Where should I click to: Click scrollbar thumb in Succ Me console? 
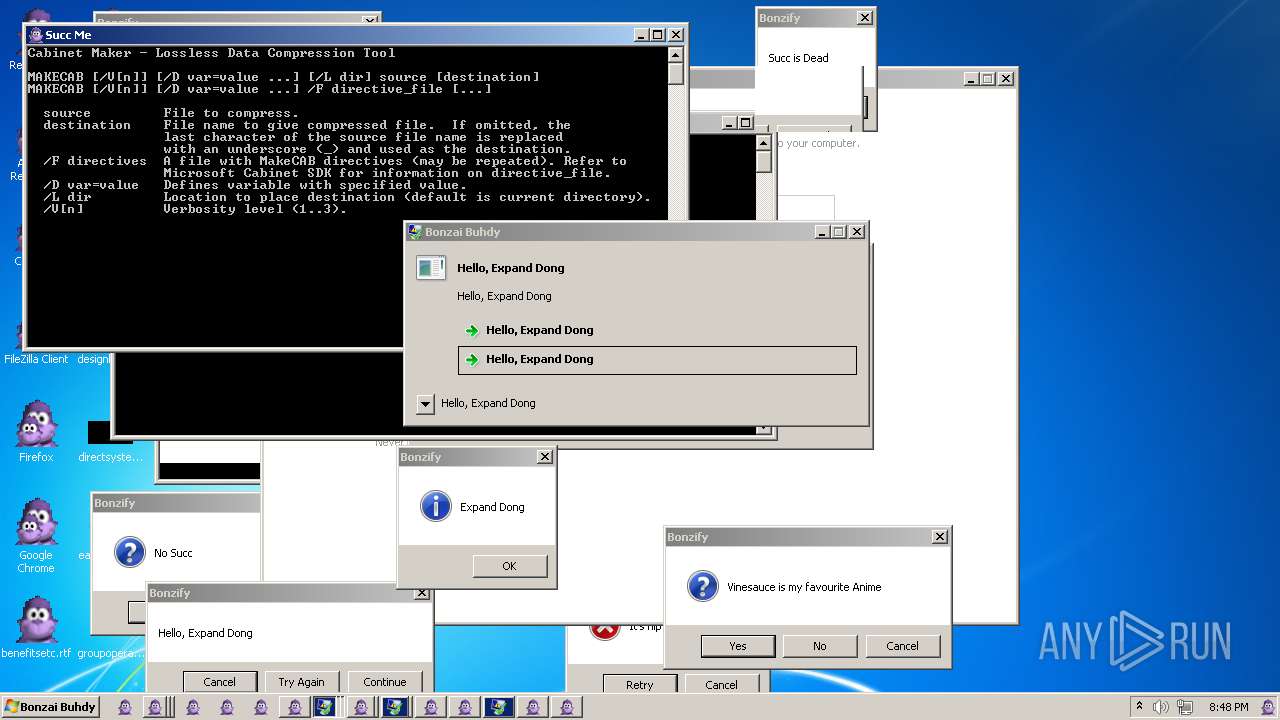pos(676,74)
